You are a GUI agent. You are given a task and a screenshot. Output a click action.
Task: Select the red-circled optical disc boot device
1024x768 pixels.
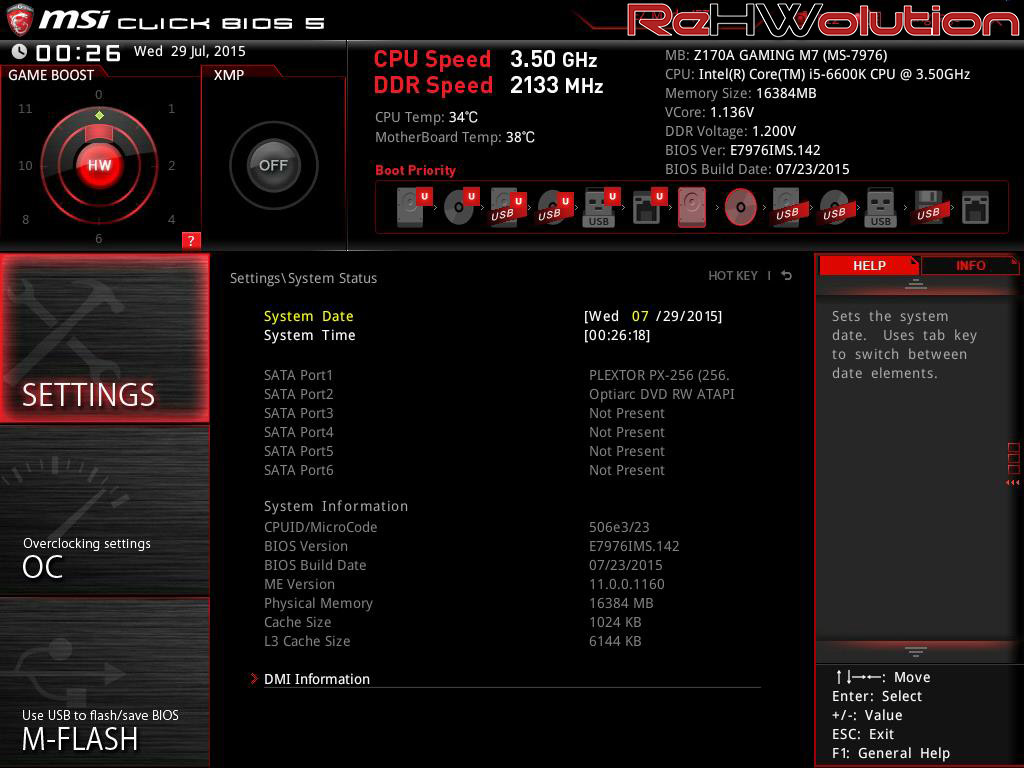tap(740, 207)
